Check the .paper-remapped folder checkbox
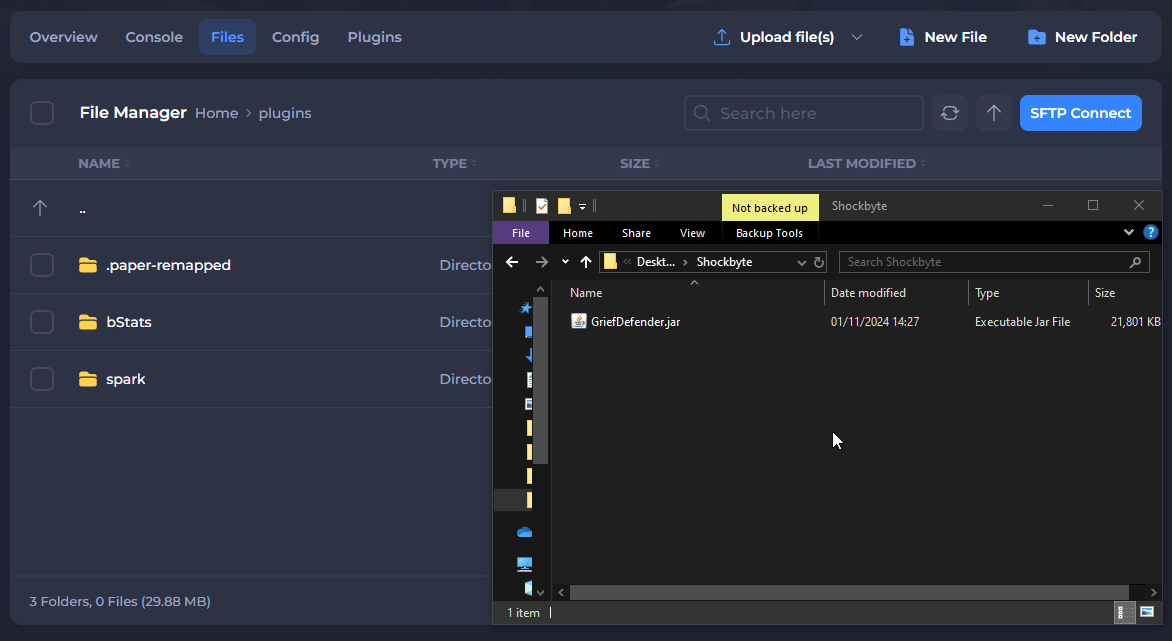1172x641 pixels. pos(42,265)
